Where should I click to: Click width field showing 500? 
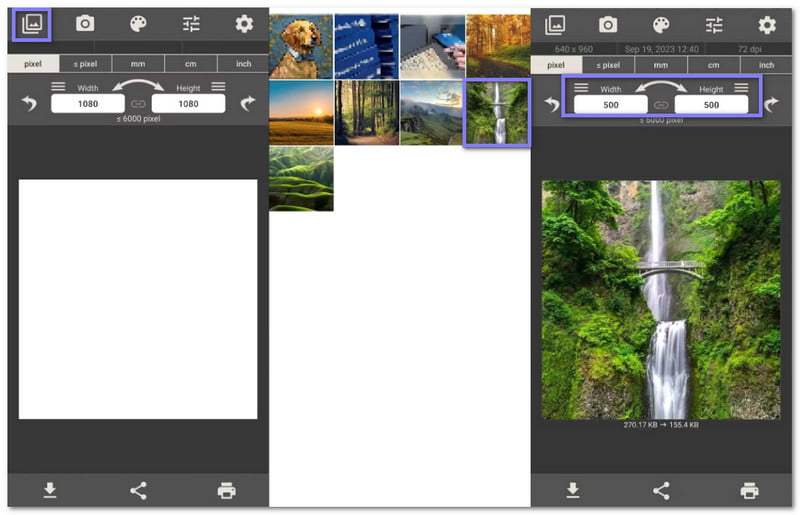point(611,105)
